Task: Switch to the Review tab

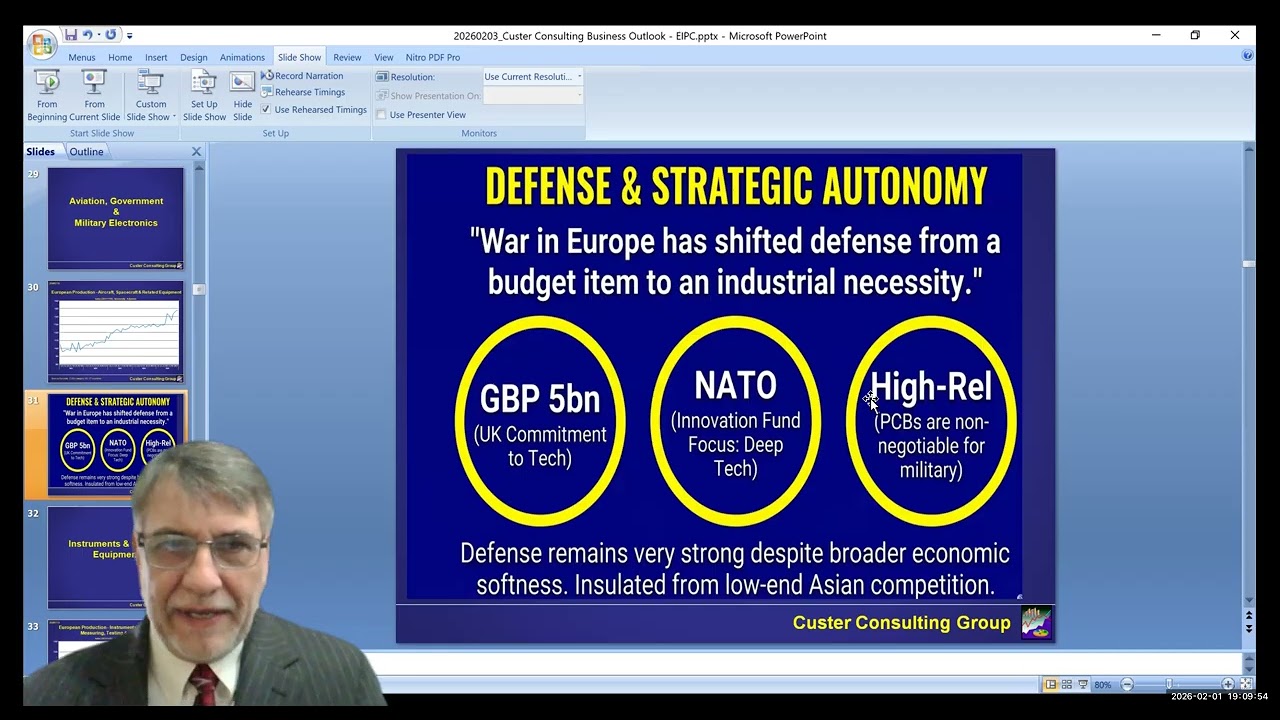Action: [x=347, y=57]
